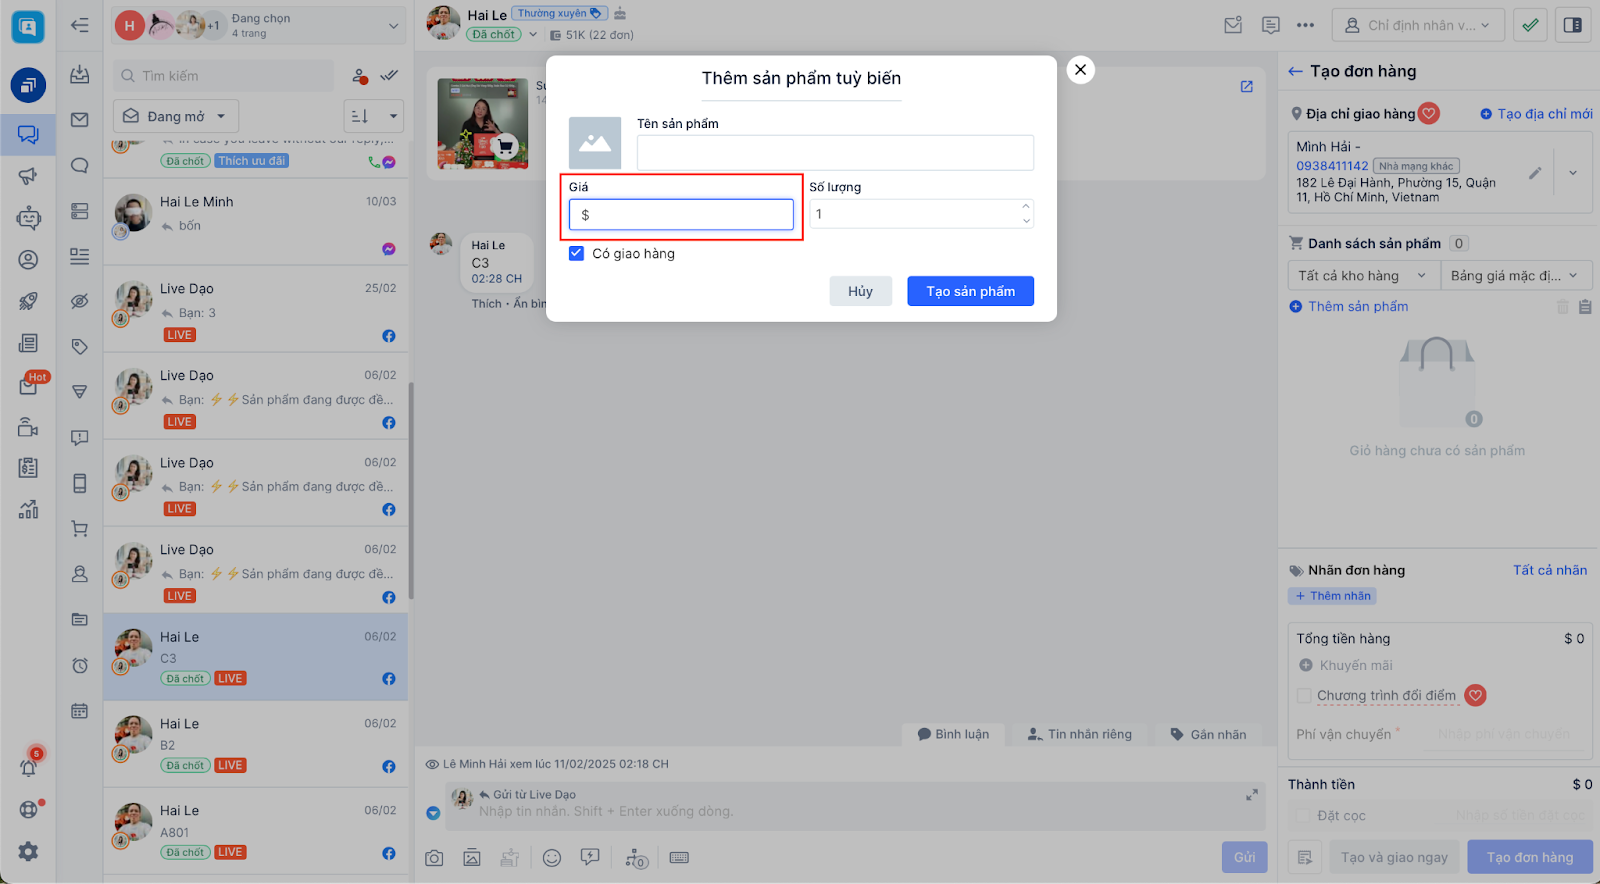Click the keyboard icon in message toolbar
This screenshot has width=1600, height=884.
click(x=679, y=858)
